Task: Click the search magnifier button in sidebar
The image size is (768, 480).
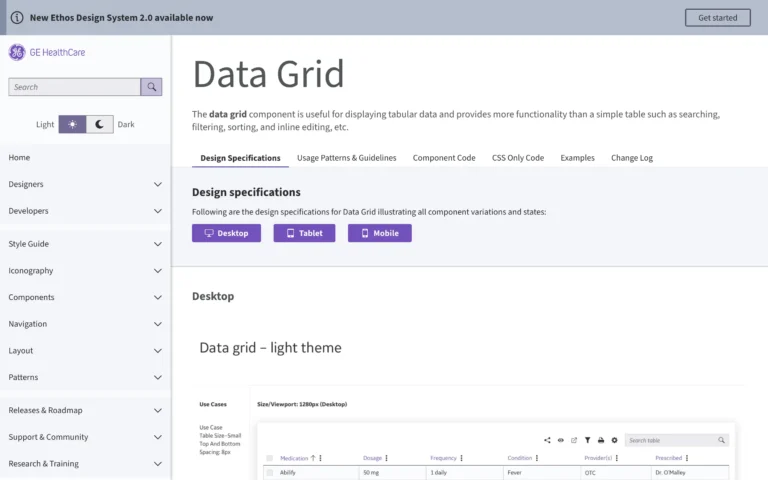Action: (151, 87)
